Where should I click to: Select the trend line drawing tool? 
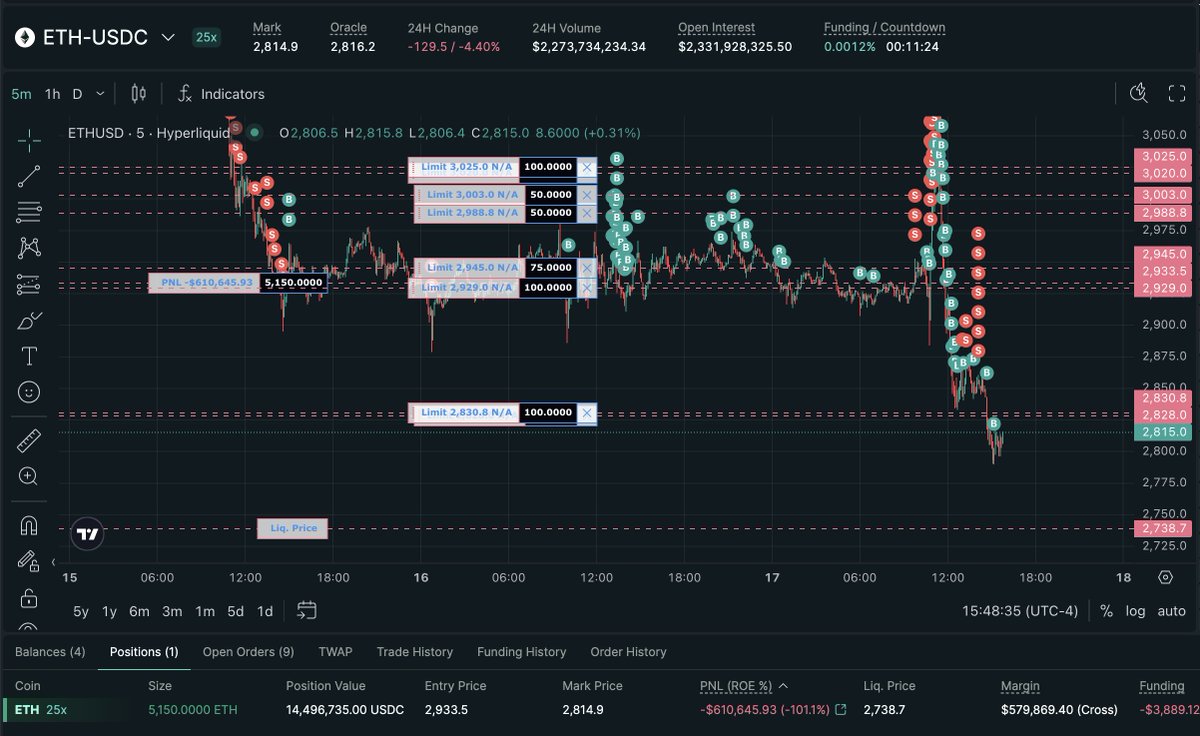[29, 176]
